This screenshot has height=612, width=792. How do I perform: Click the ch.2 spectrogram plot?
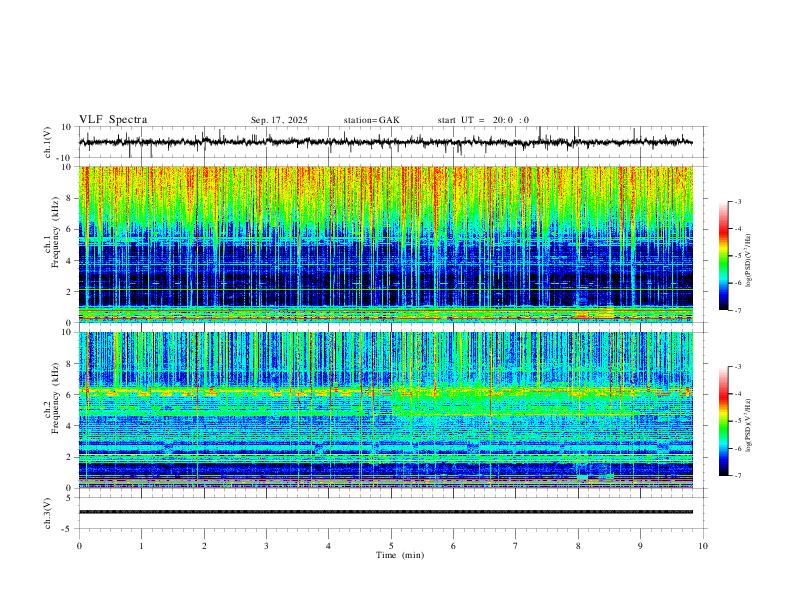[x=386, y=410]
